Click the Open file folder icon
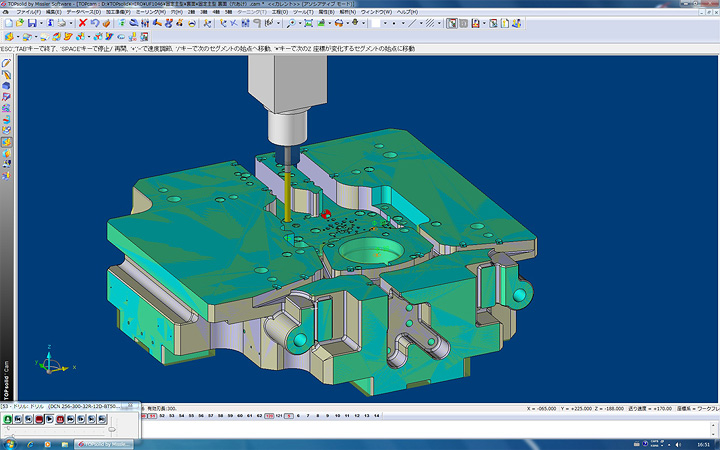 pyautogui.click(x=20, y=23)
